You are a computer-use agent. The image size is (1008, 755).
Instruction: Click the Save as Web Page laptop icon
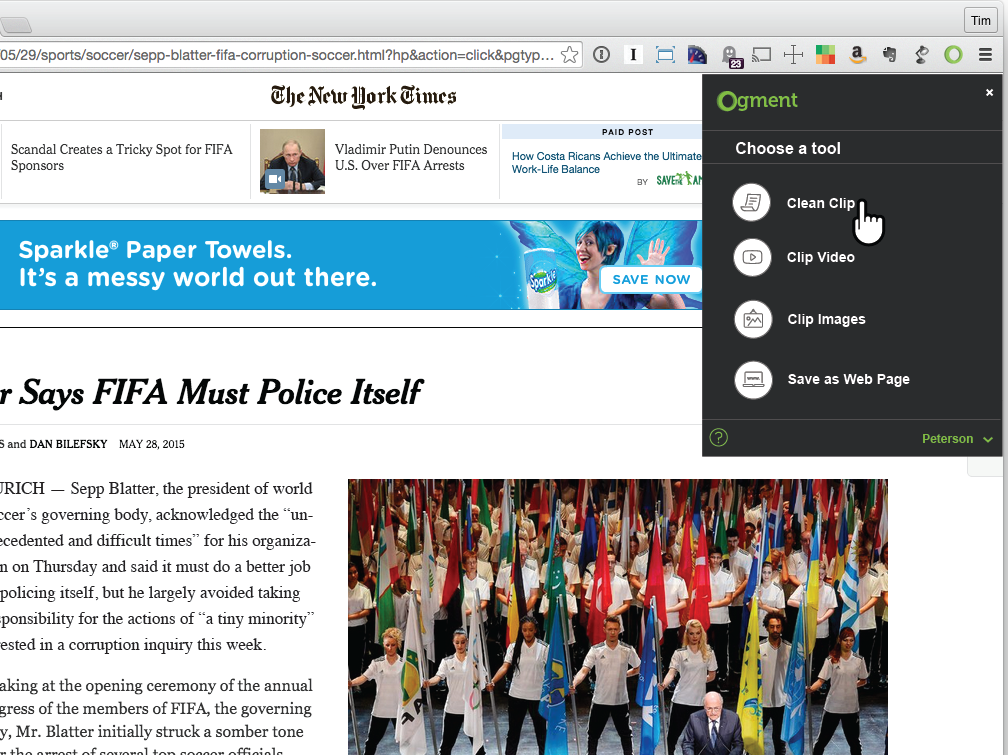753,379
